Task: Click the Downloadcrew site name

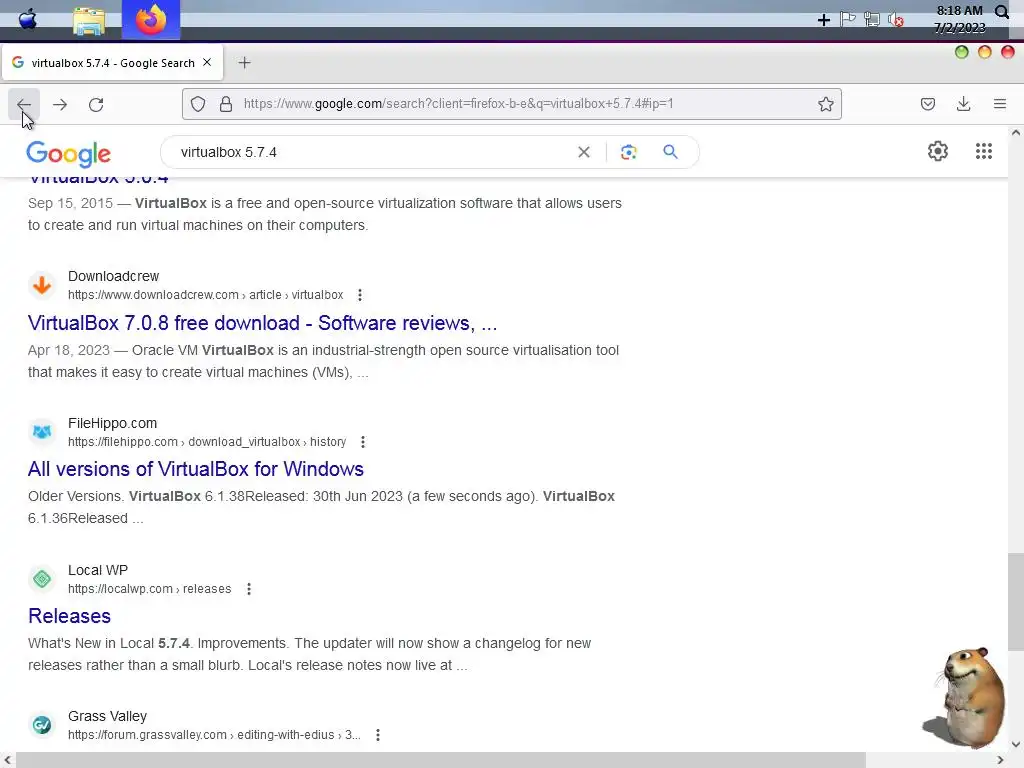Action: click(114, 276)
